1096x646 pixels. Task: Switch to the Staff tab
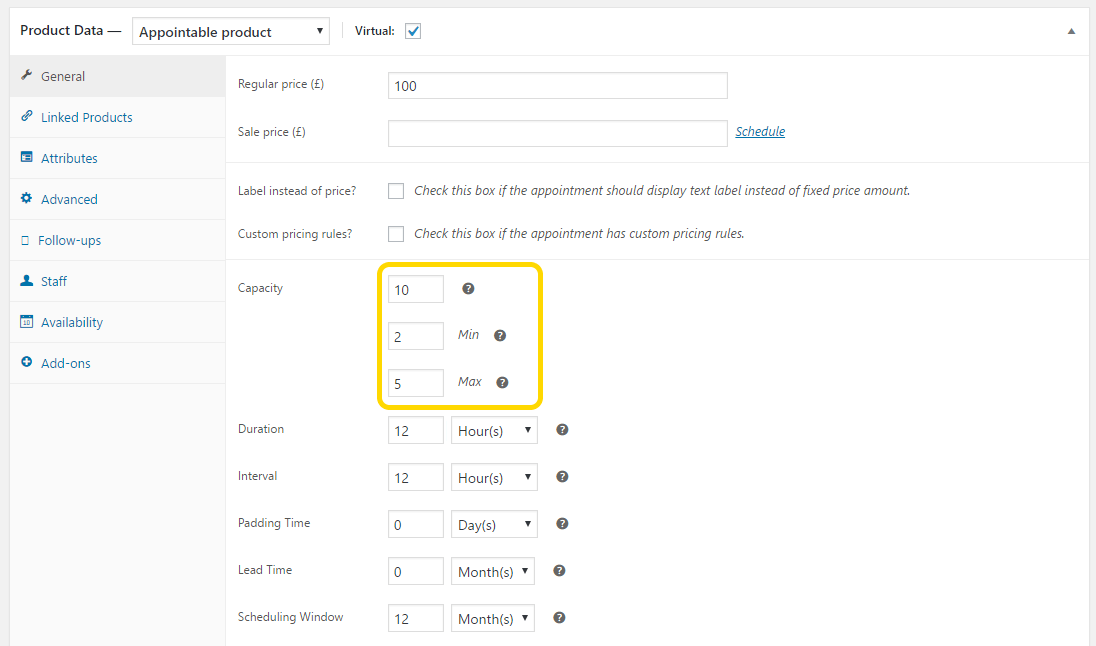117,281
